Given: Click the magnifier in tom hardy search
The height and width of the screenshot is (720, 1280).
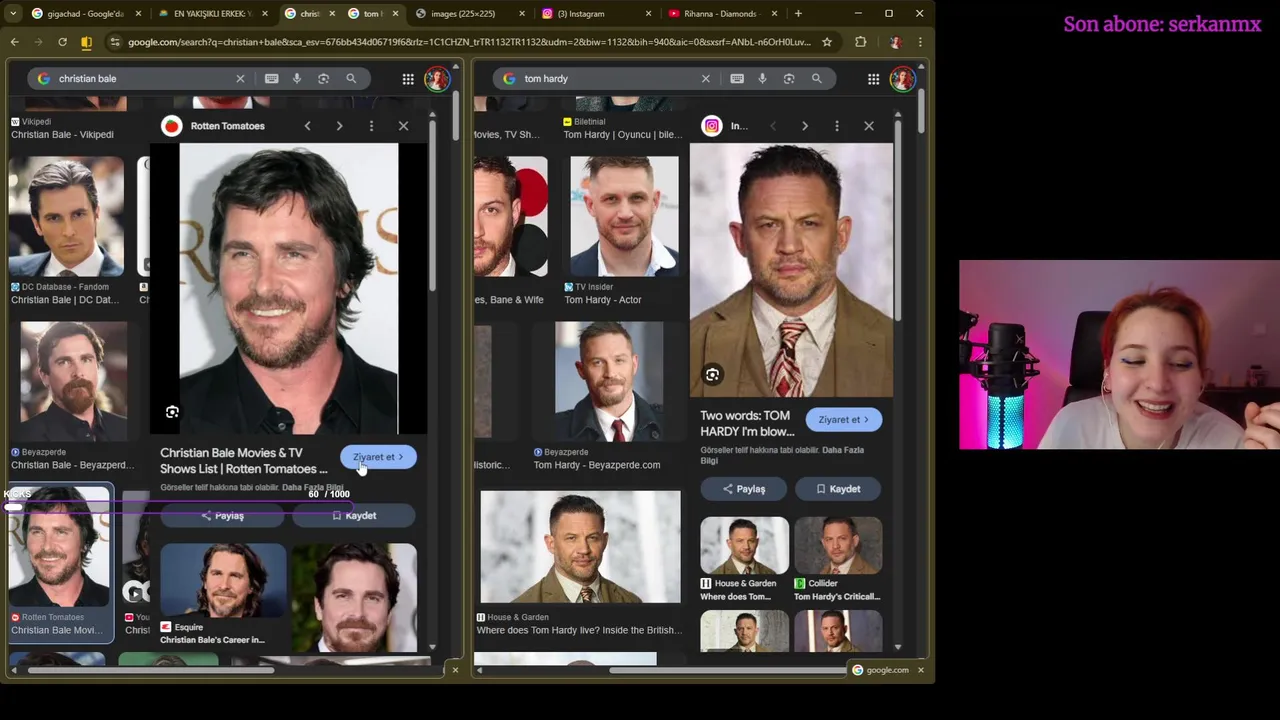Looking at the screenshot, I should pyautogui.click(x=817, y=78).
